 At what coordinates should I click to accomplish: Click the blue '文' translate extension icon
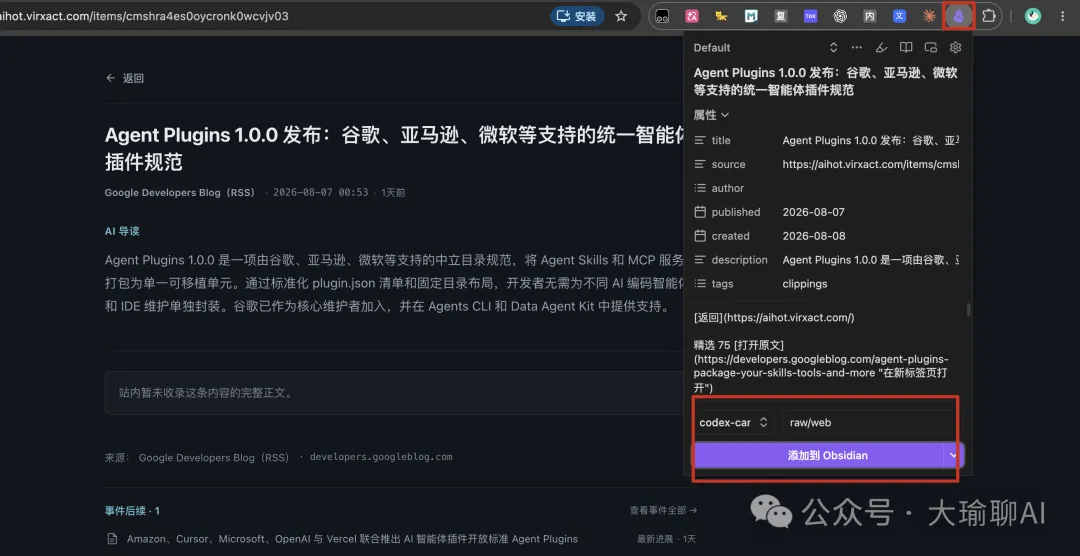pos(900,16)
